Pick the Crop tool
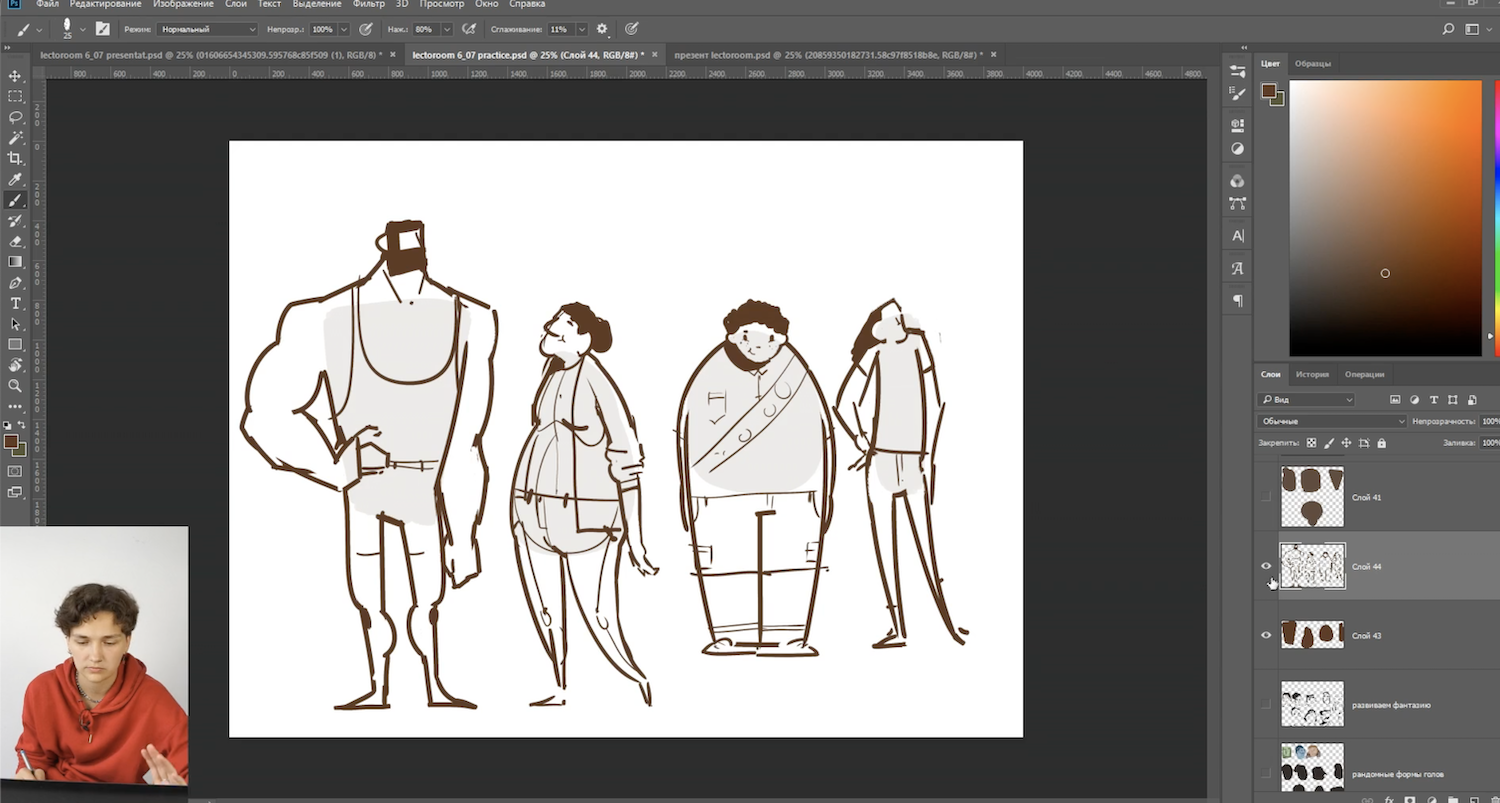Viewport: 1500px width, 803px height. 15,158
